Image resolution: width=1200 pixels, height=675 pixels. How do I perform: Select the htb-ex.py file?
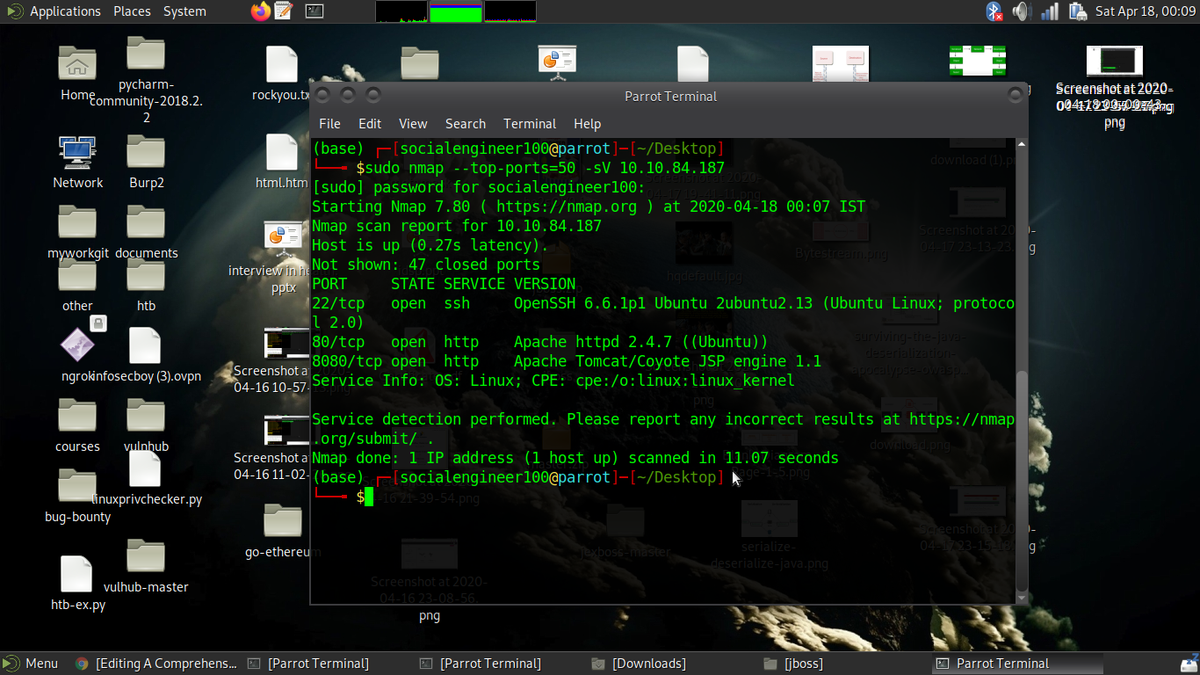(78, 584)
